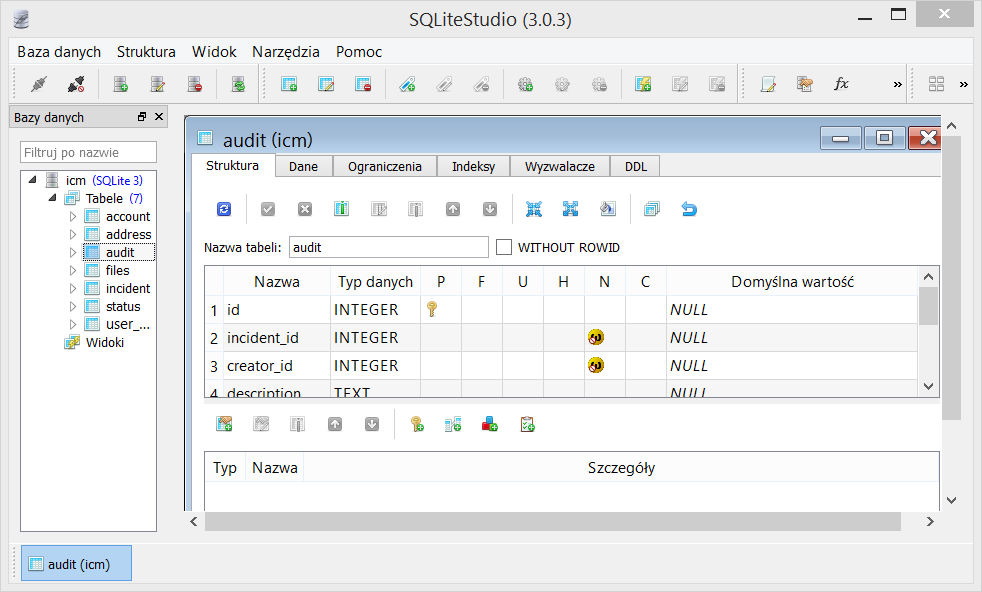Show hidden main toolbar items via first chevron
The height and width of the screenshot is (592, 982).
(x=897, y=85)
